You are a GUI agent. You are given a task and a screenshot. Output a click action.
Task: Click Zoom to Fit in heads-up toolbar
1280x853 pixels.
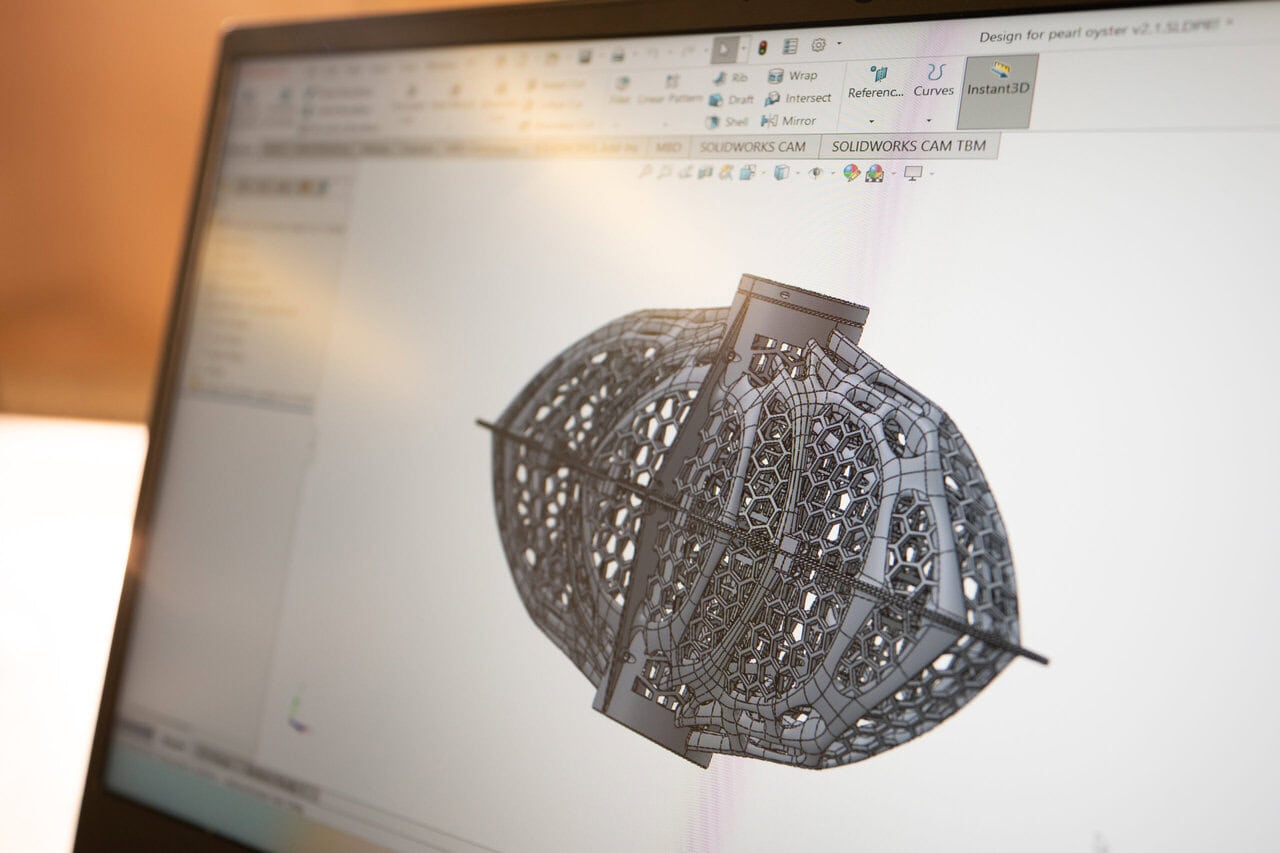coord(645,173)
